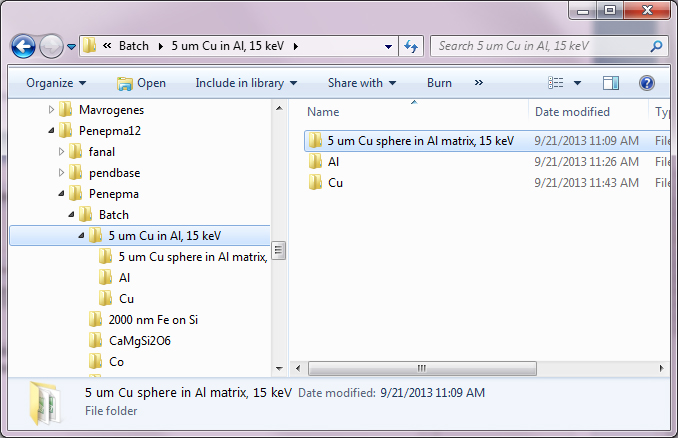Screen dimensions: 678x438
Task: Open the Share with menu
Action: tap(361, 83)
